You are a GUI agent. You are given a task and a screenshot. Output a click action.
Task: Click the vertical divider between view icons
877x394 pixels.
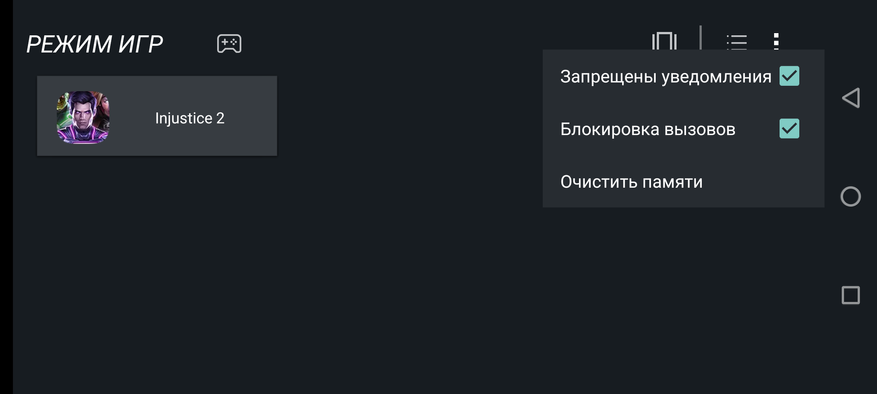tap(700, 37)
